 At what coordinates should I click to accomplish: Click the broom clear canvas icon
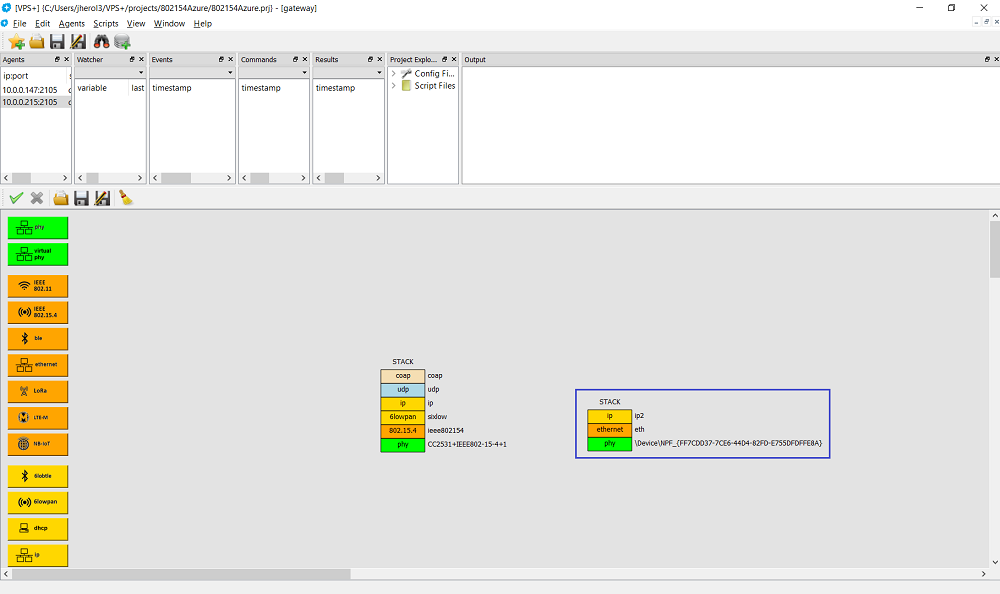click(126, 198)
